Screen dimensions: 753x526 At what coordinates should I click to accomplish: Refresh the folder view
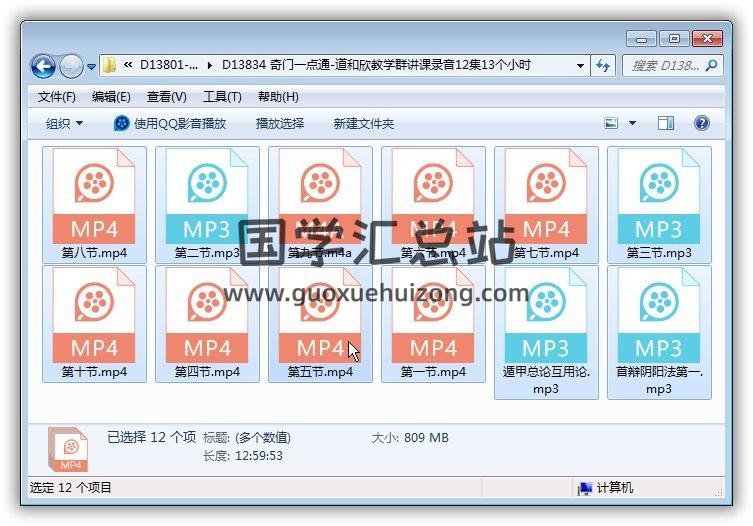[x=603, y=65]
